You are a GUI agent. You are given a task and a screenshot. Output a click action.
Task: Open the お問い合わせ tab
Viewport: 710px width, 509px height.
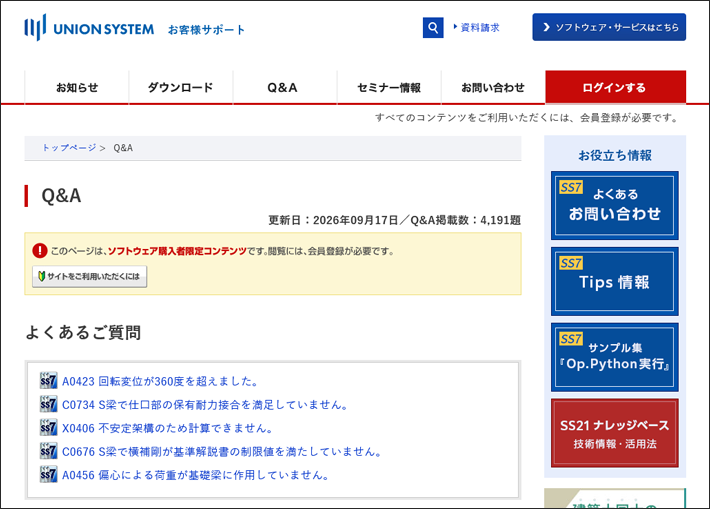click(x=493, y=87)
